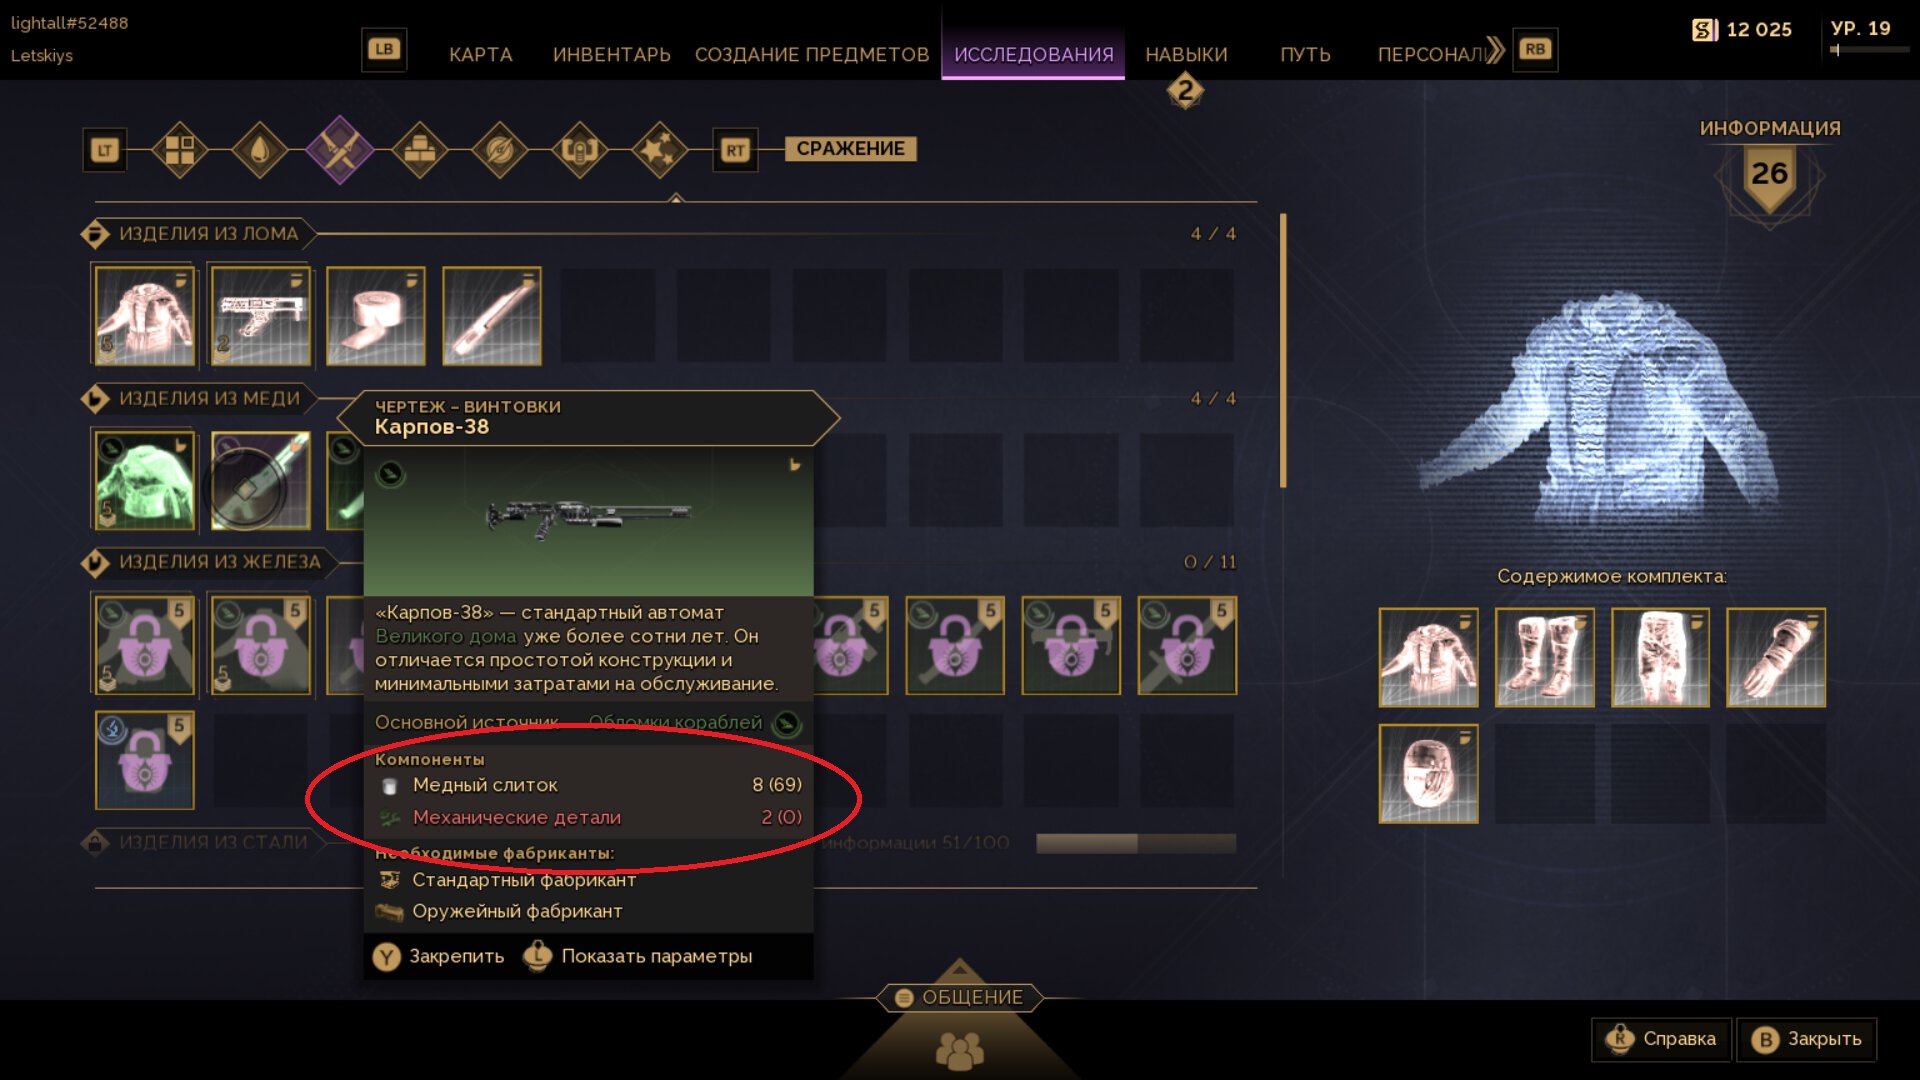Click the boots item in set contents
The image size is (1920, 1080).
pos(1544,658)
